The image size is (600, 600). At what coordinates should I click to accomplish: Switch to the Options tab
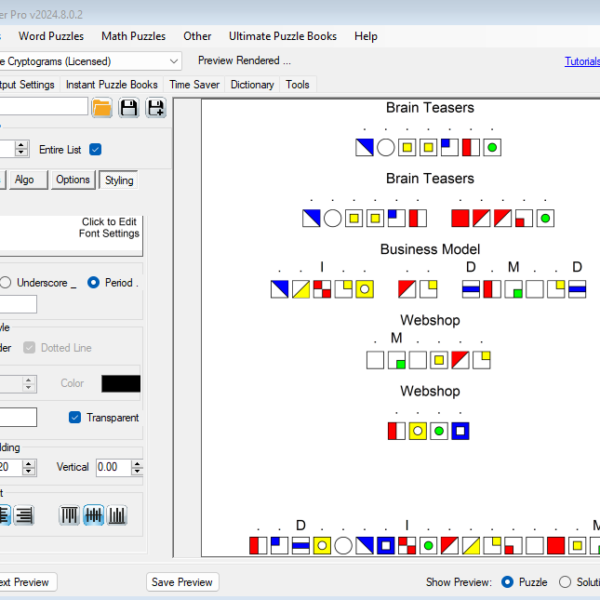coord(73,179)
